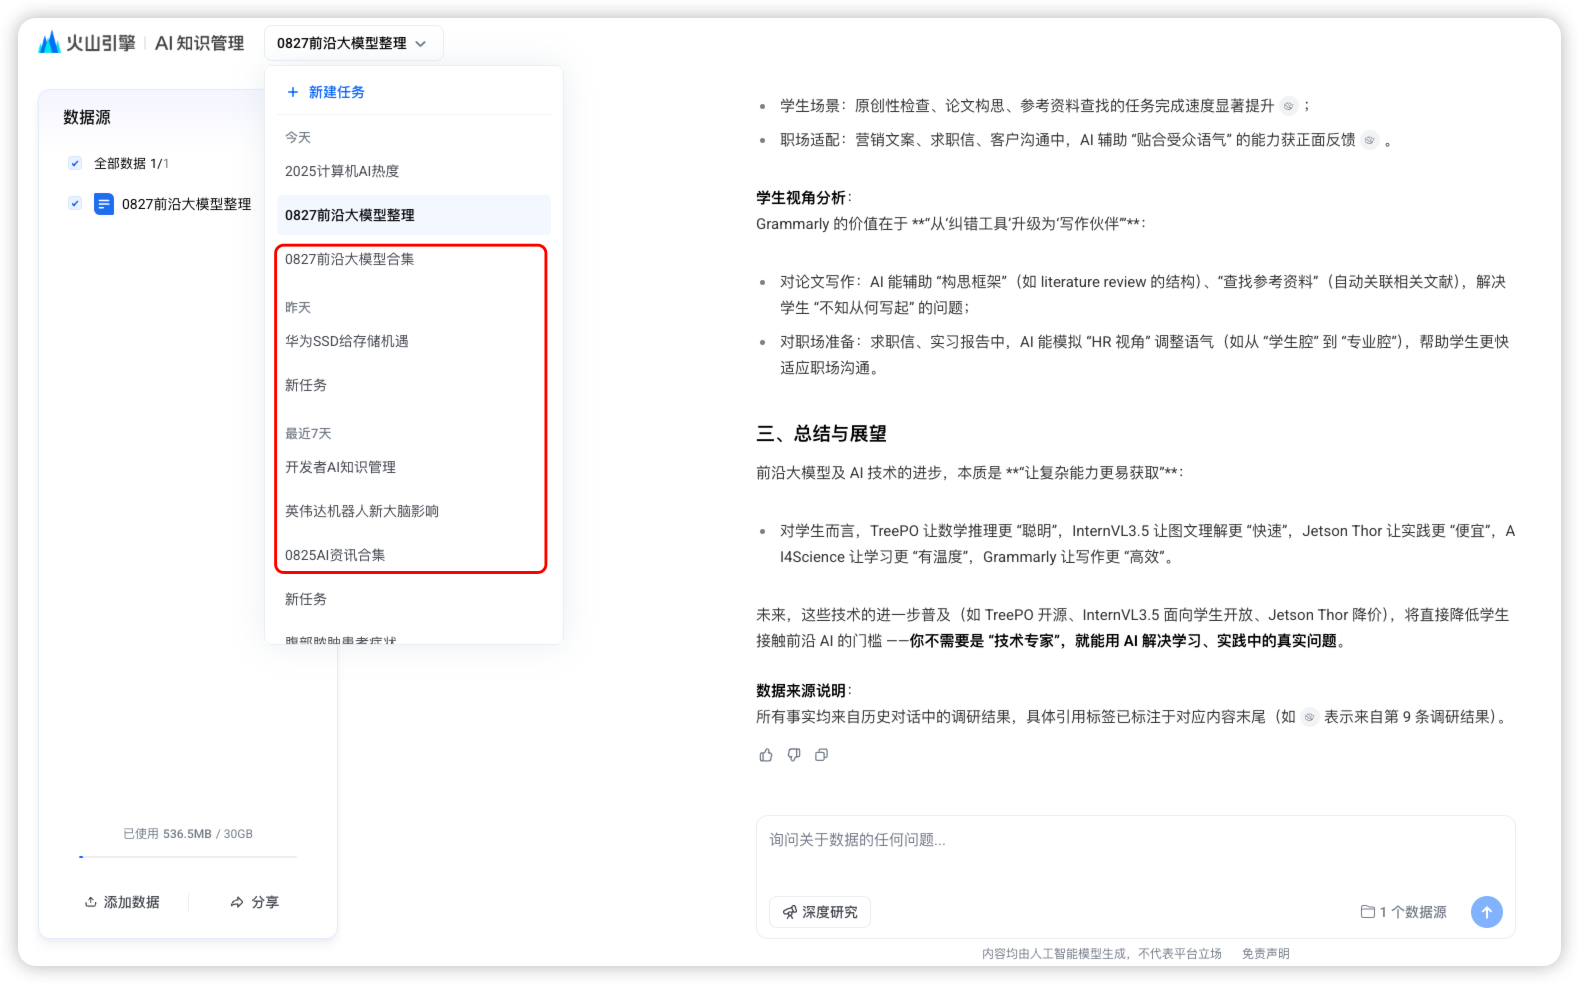Open the citation marker after 正面反馈
The width and height of the screenshot is (1579, 984).
1370,140
